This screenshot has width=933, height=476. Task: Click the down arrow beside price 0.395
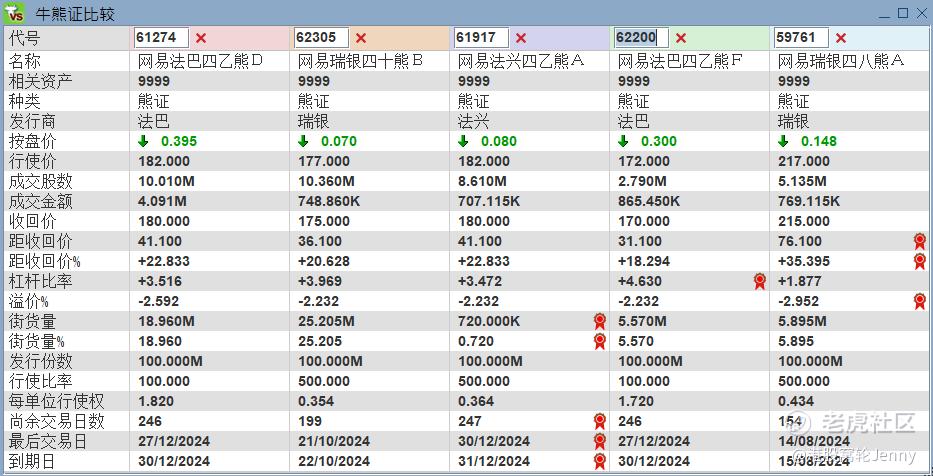143,141
